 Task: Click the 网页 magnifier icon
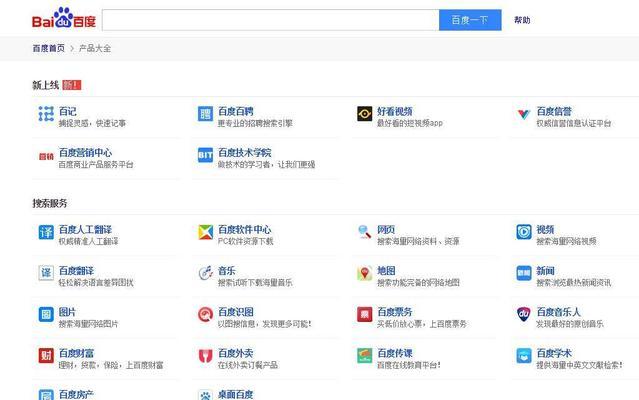click(364, 232)
